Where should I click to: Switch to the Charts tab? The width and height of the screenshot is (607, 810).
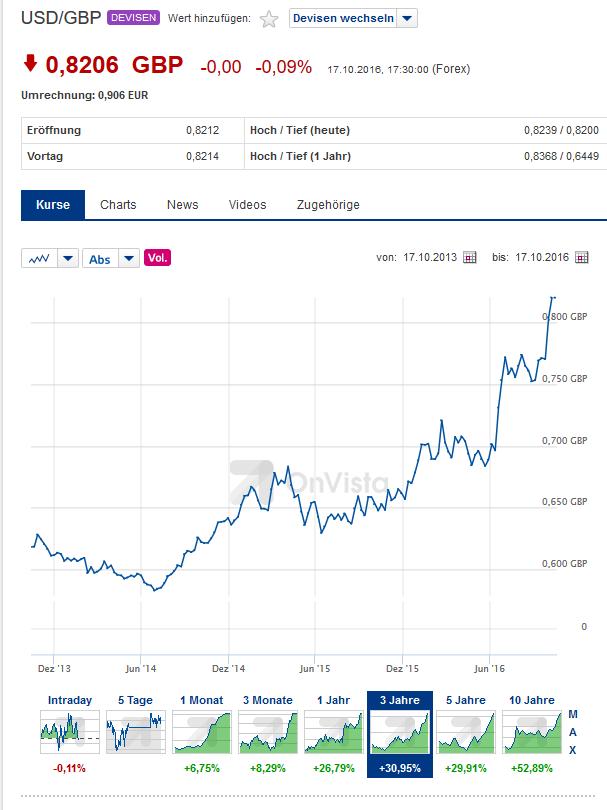(118, 205)
